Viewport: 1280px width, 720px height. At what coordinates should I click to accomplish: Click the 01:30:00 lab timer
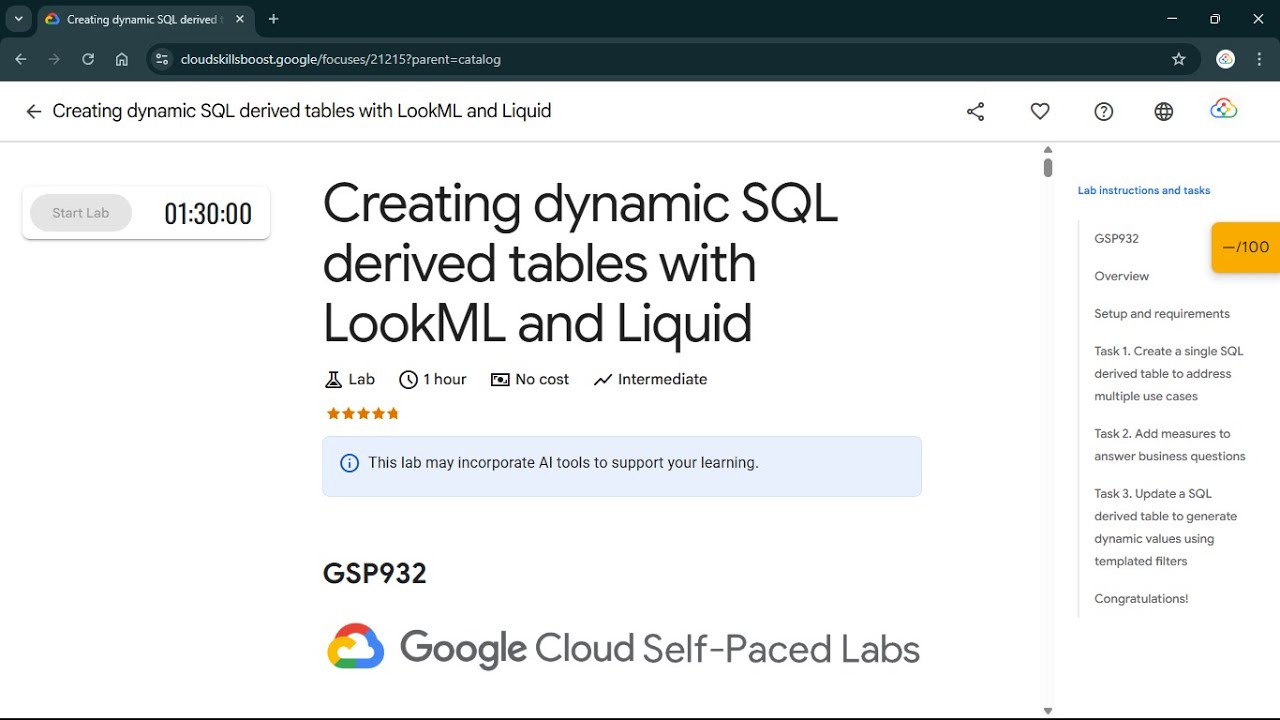click(x=208, y=214)
